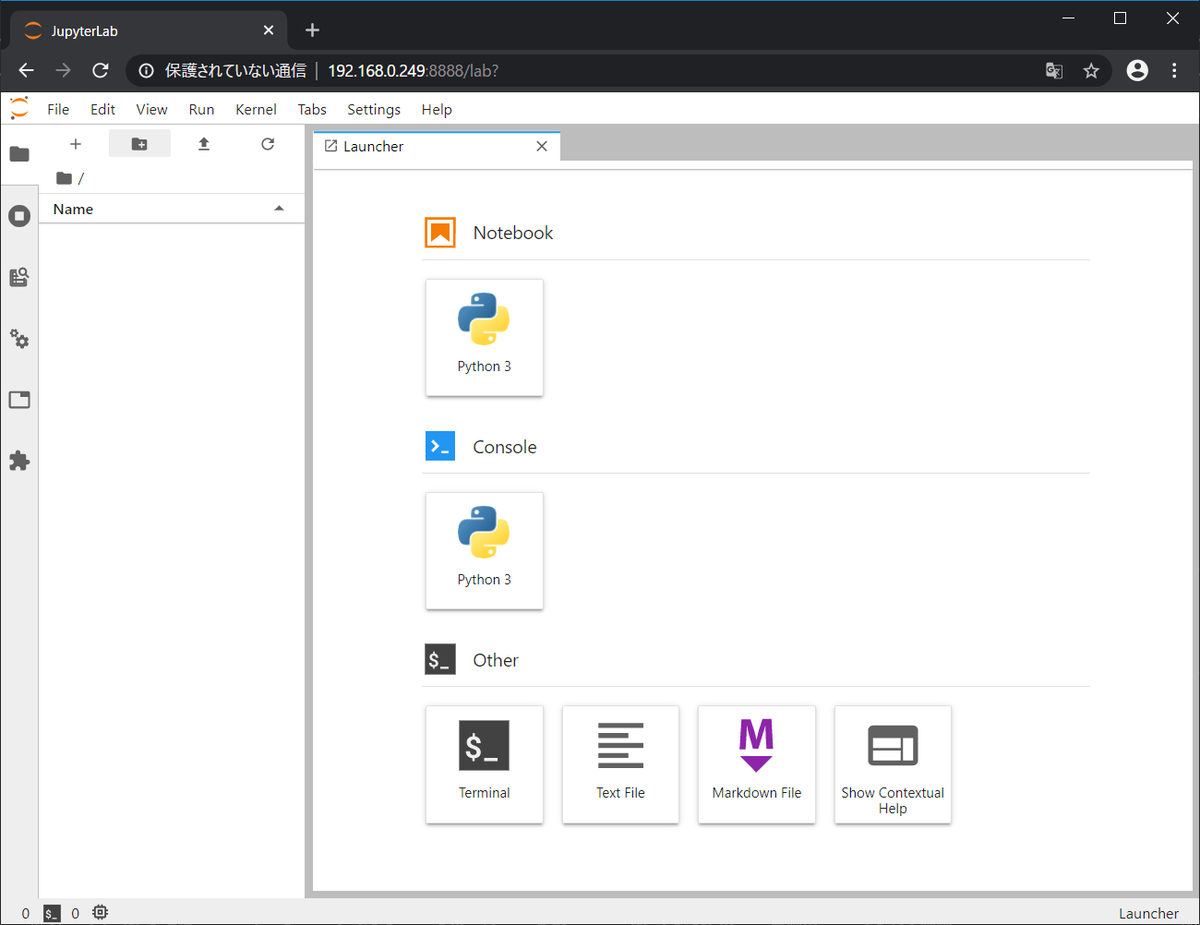Screen dimensions: 1200x925
Task: Close the JupyterLab browser tab
Action: coord(268,31)
